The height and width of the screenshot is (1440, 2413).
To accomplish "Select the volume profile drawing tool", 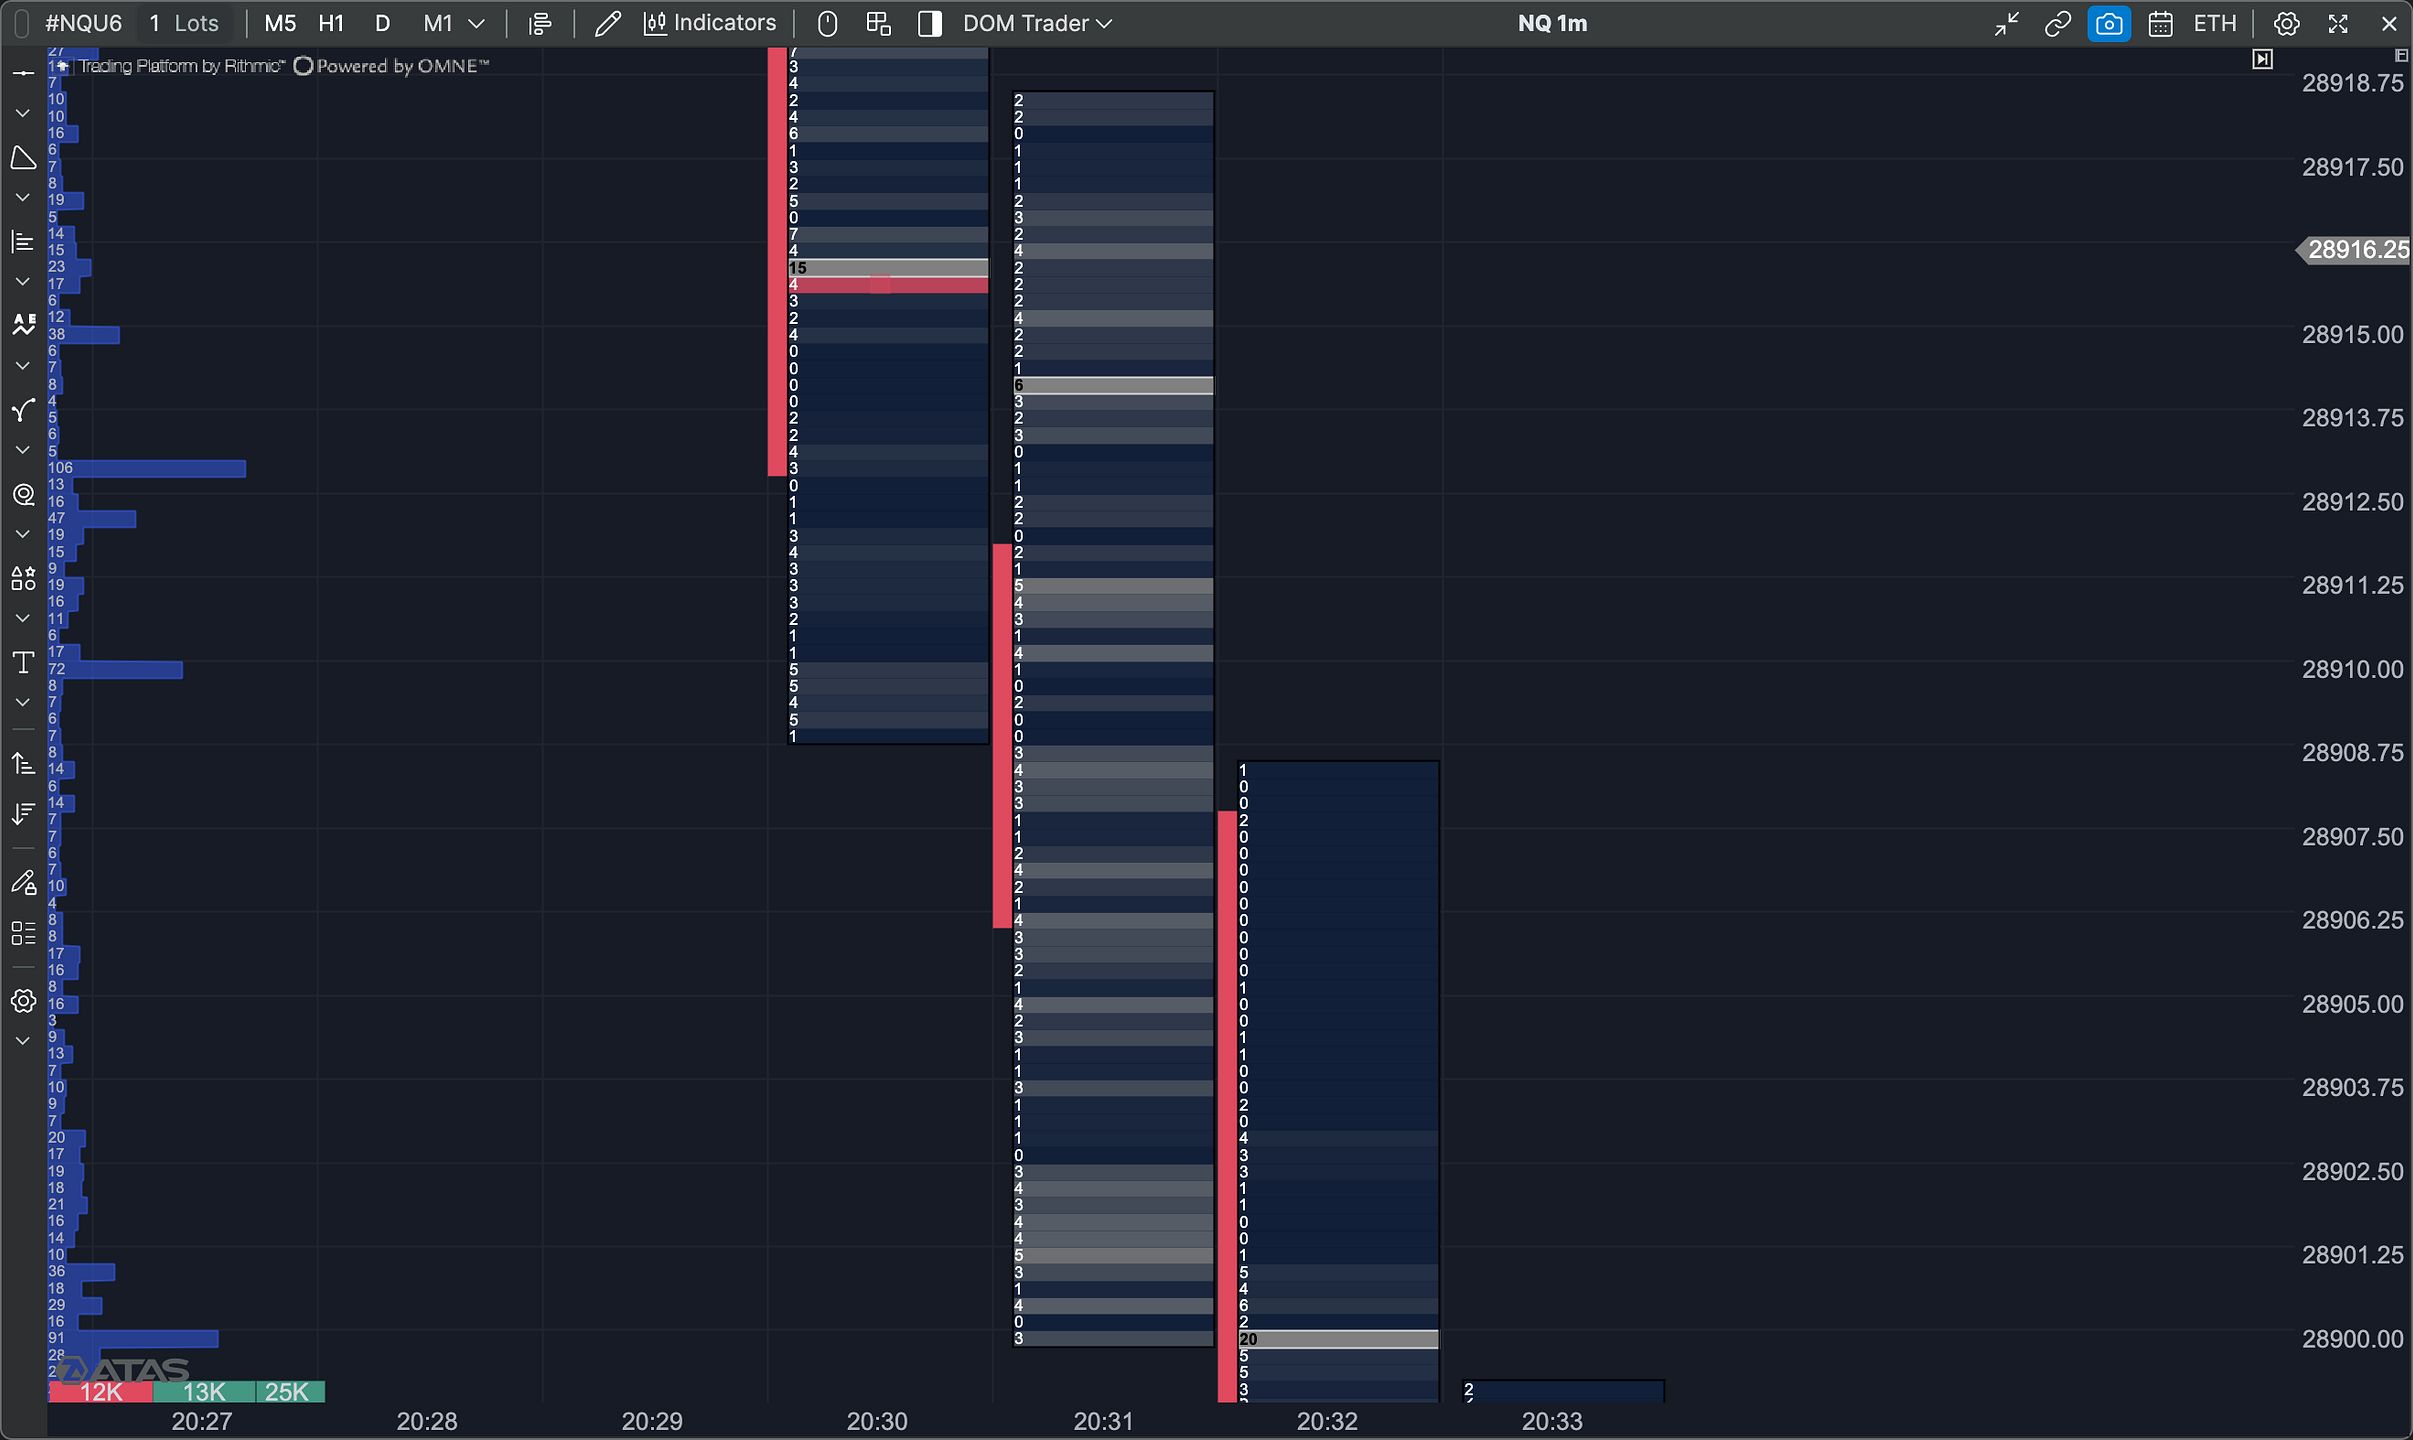I will coord(23,241).
